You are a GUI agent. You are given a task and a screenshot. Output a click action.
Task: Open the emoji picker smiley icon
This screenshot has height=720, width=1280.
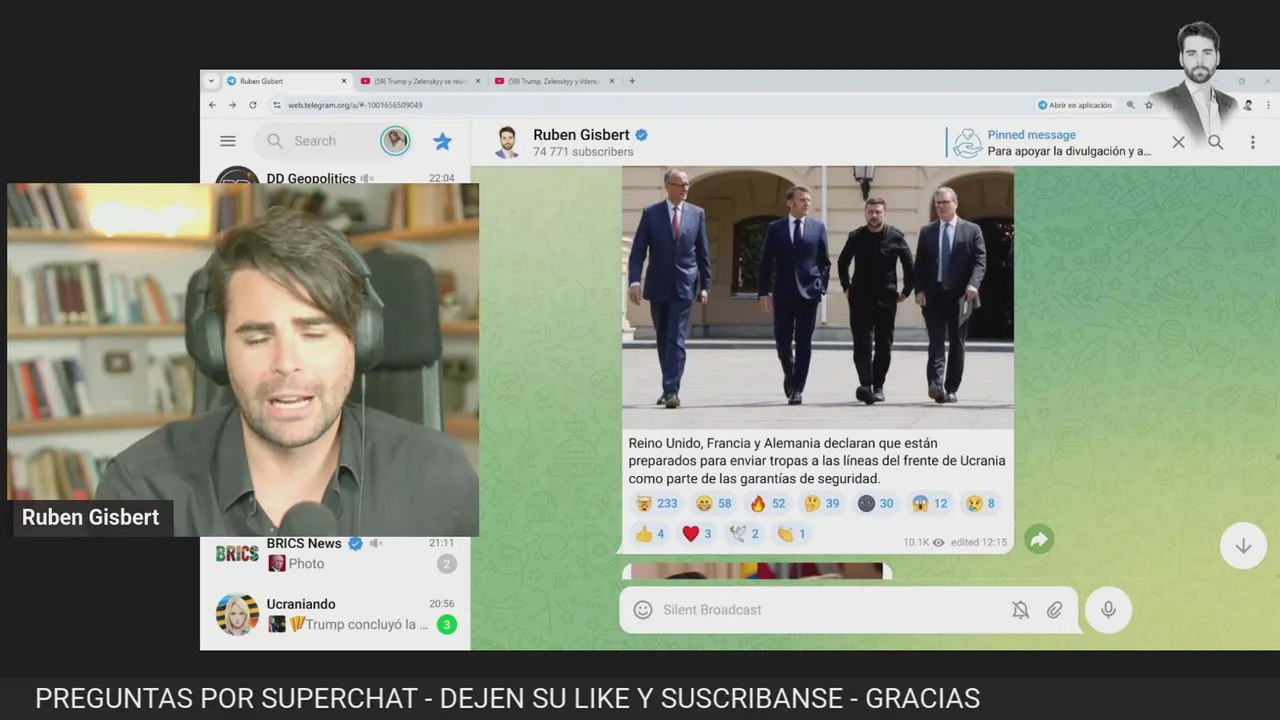pos(643,610)
